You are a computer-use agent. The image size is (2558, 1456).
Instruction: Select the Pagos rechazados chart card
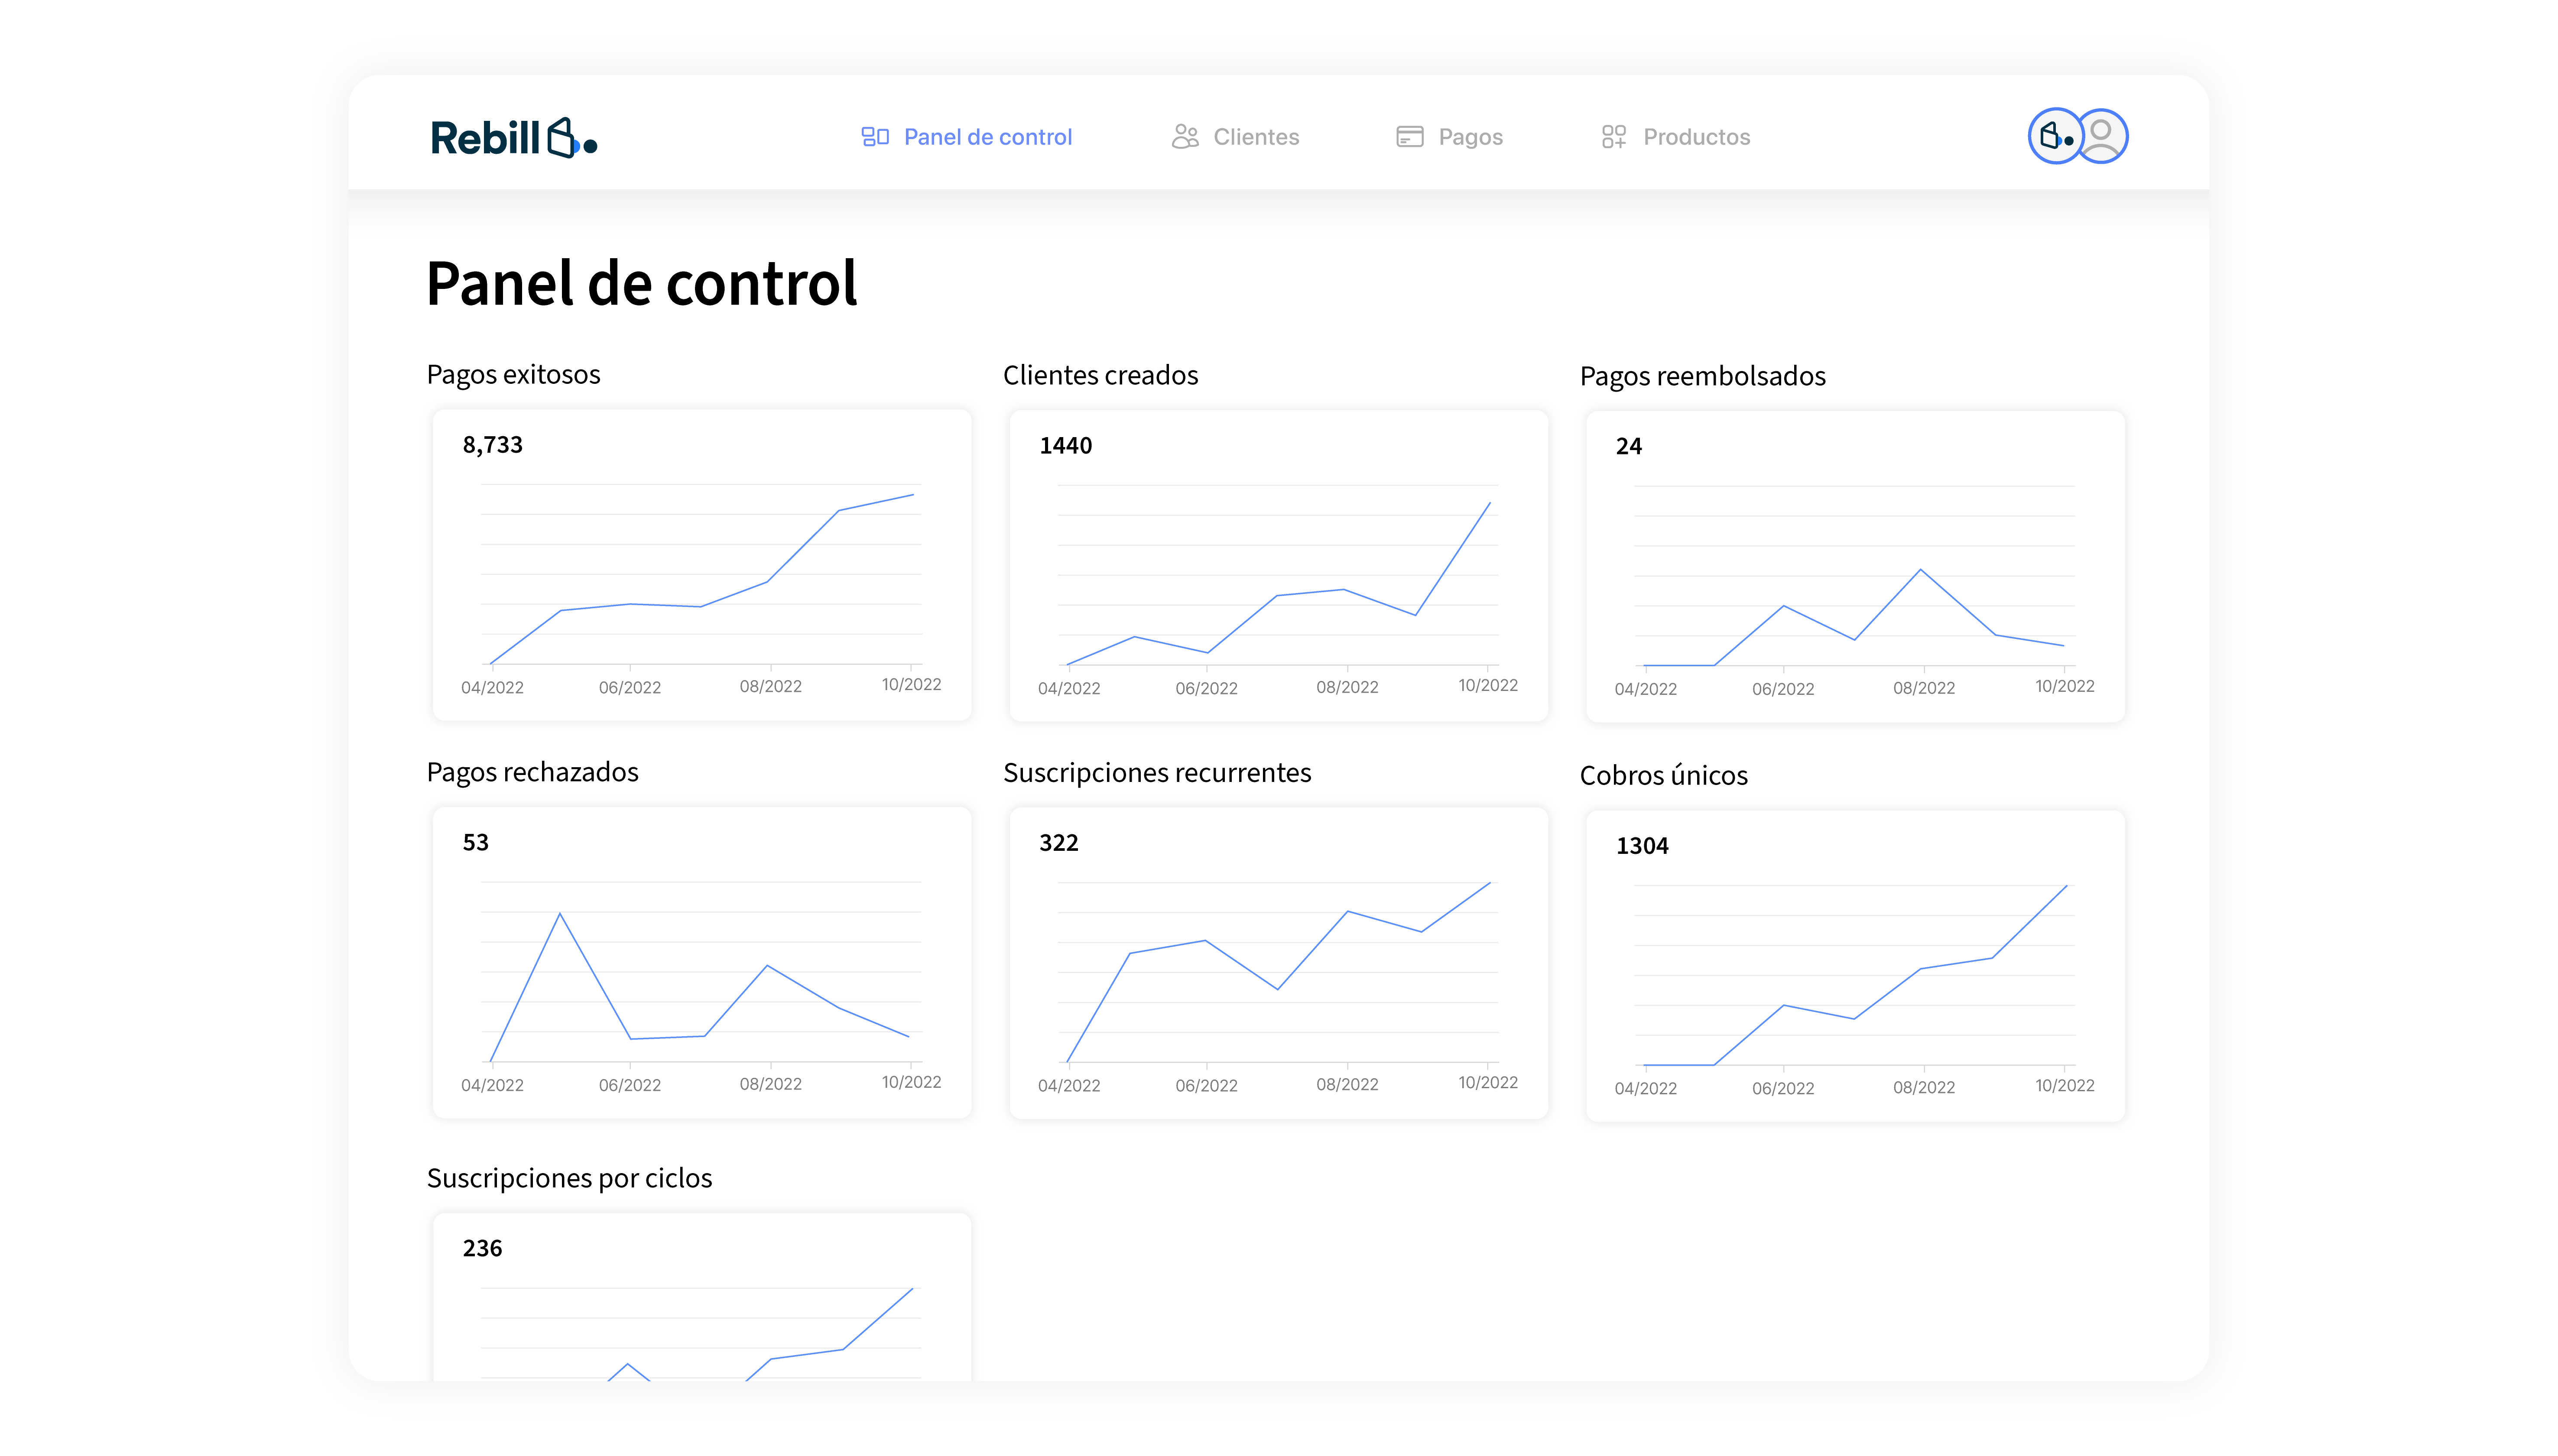click(701, 962)
